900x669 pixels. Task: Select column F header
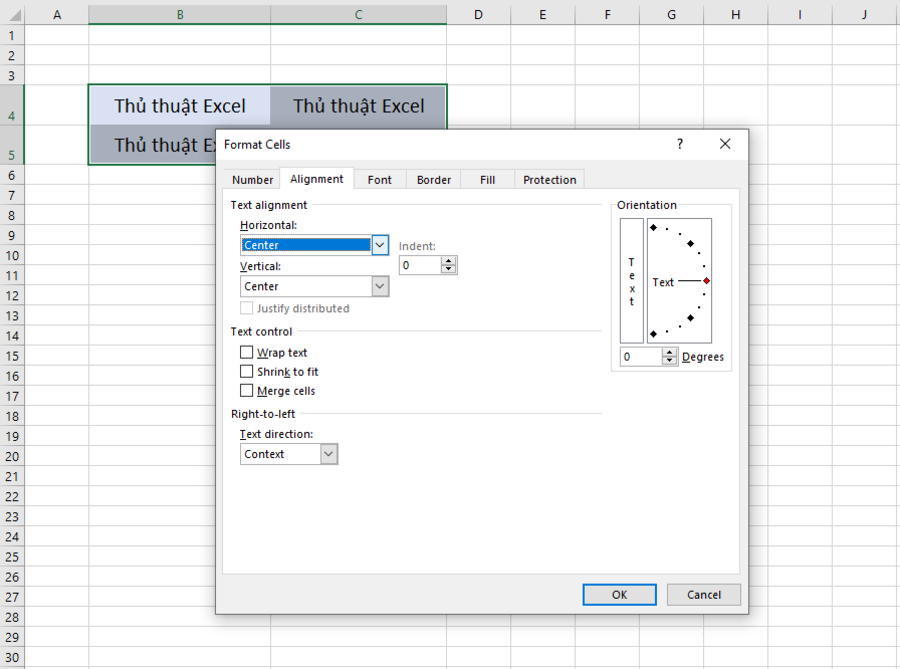[x=607, y=15]
